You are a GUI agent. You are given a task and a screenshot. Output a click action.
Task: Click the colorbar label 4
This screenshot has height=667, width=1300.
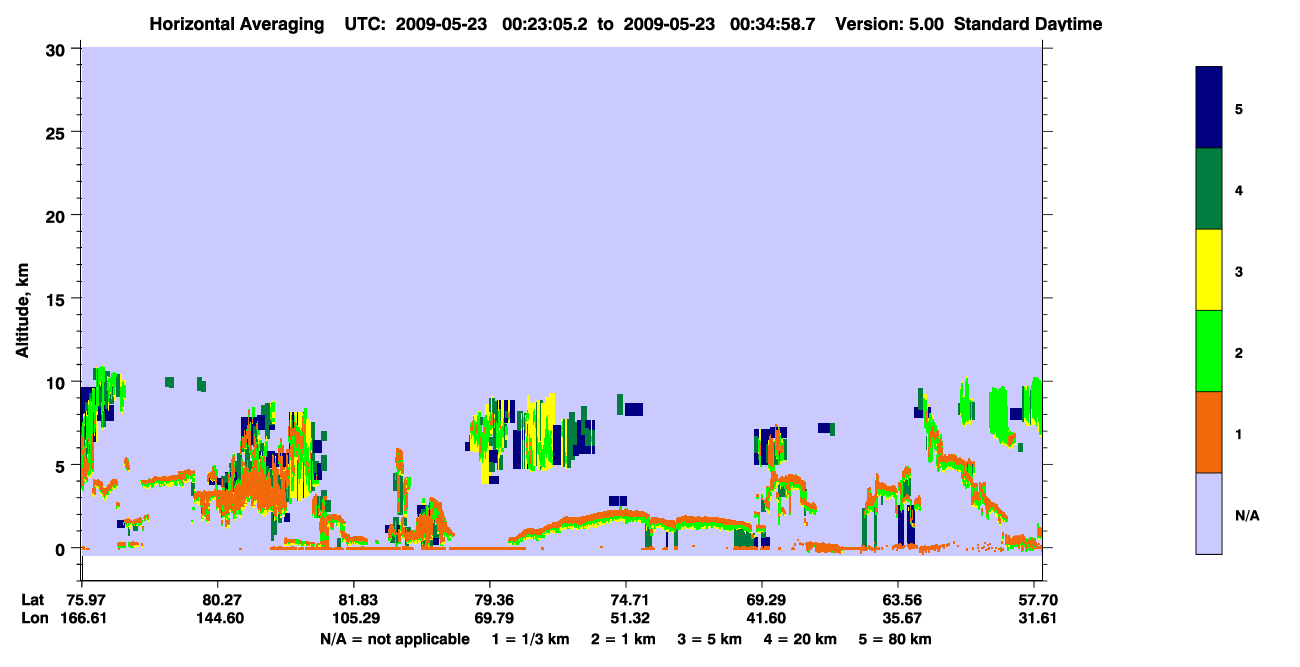[1239, 189]
